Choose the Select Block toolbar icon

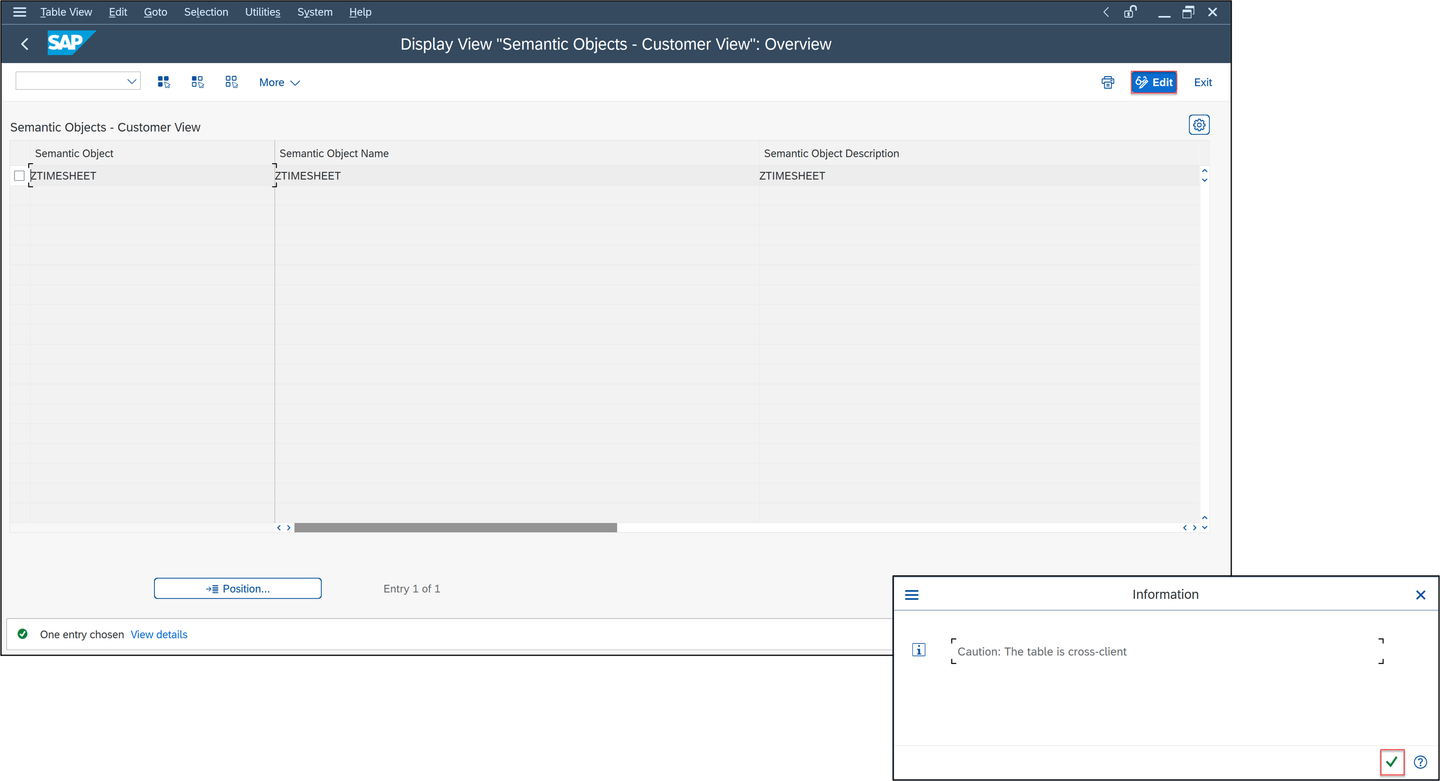(198, 82)
